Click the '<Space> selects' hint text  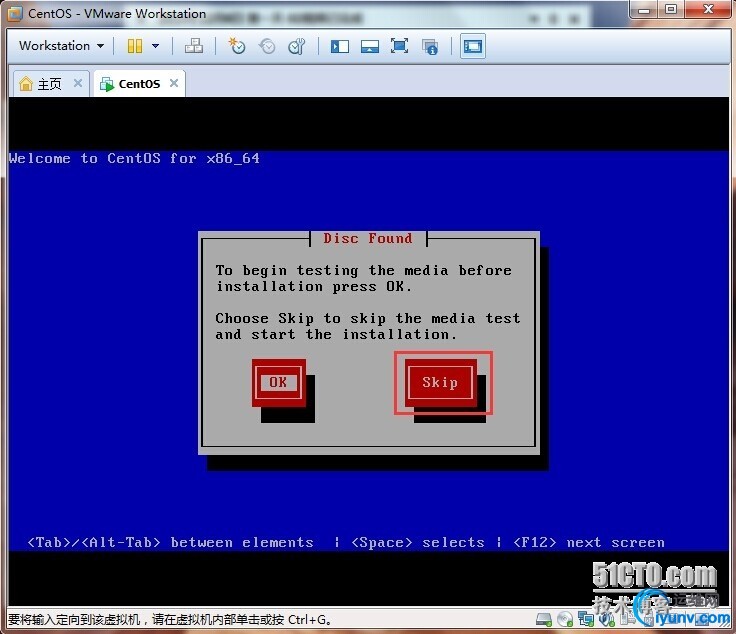[417, 542]
